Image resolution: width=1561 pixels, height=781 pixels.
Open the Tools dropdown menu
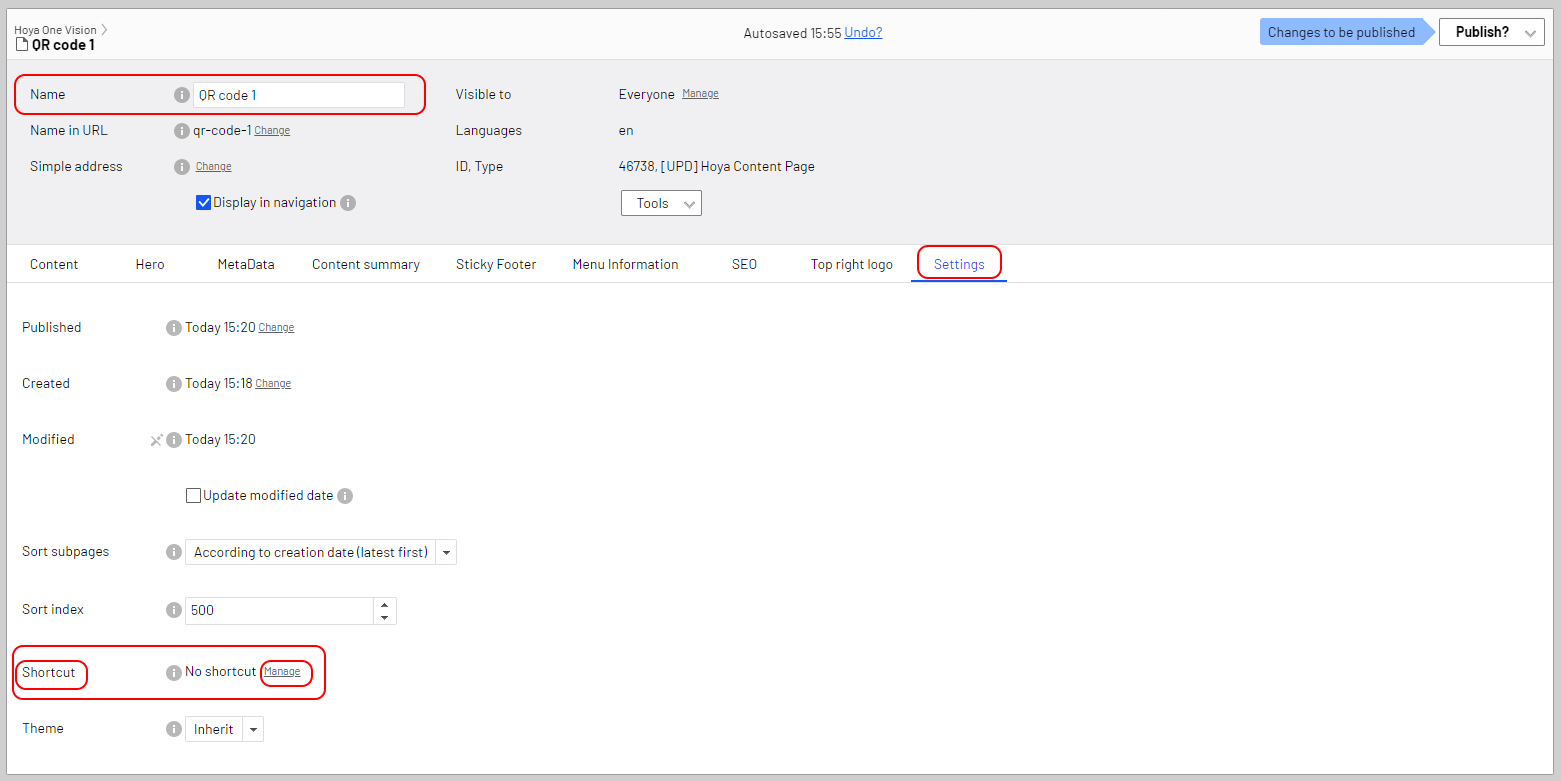(661, 204)
